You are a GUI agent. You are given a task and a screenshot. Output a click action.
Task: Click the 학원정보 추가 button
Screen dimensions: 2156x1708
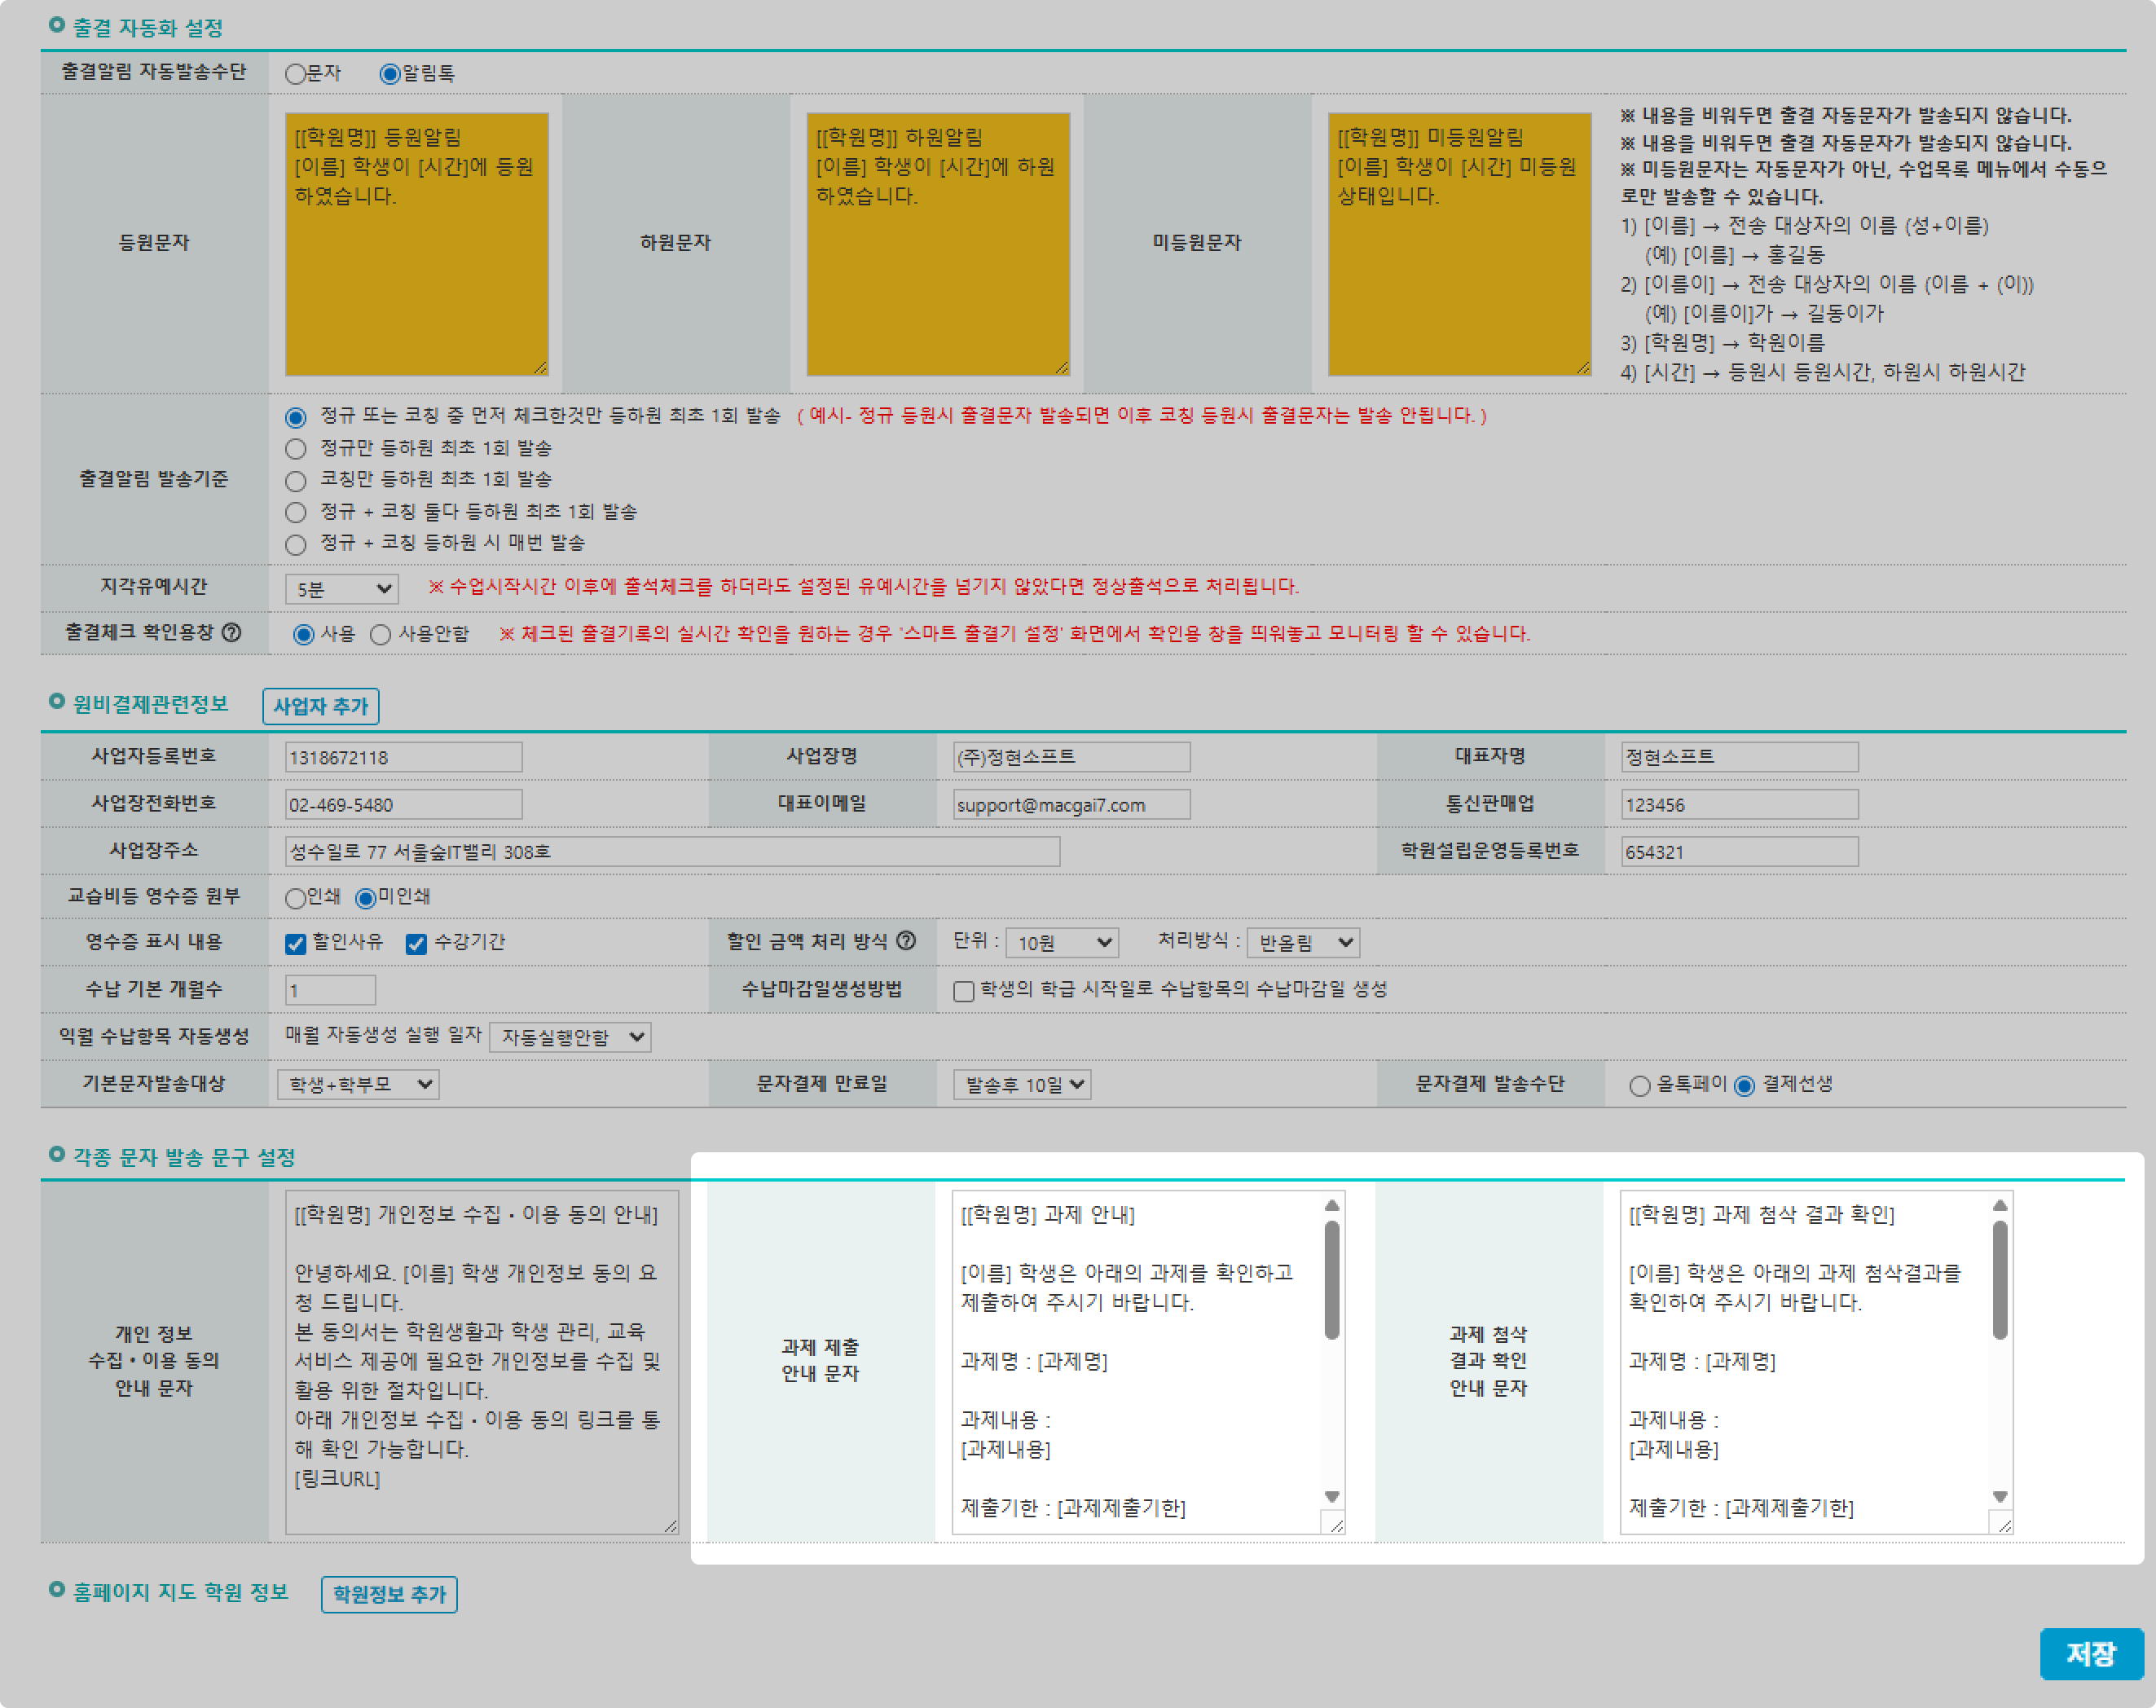[389, 1594]
